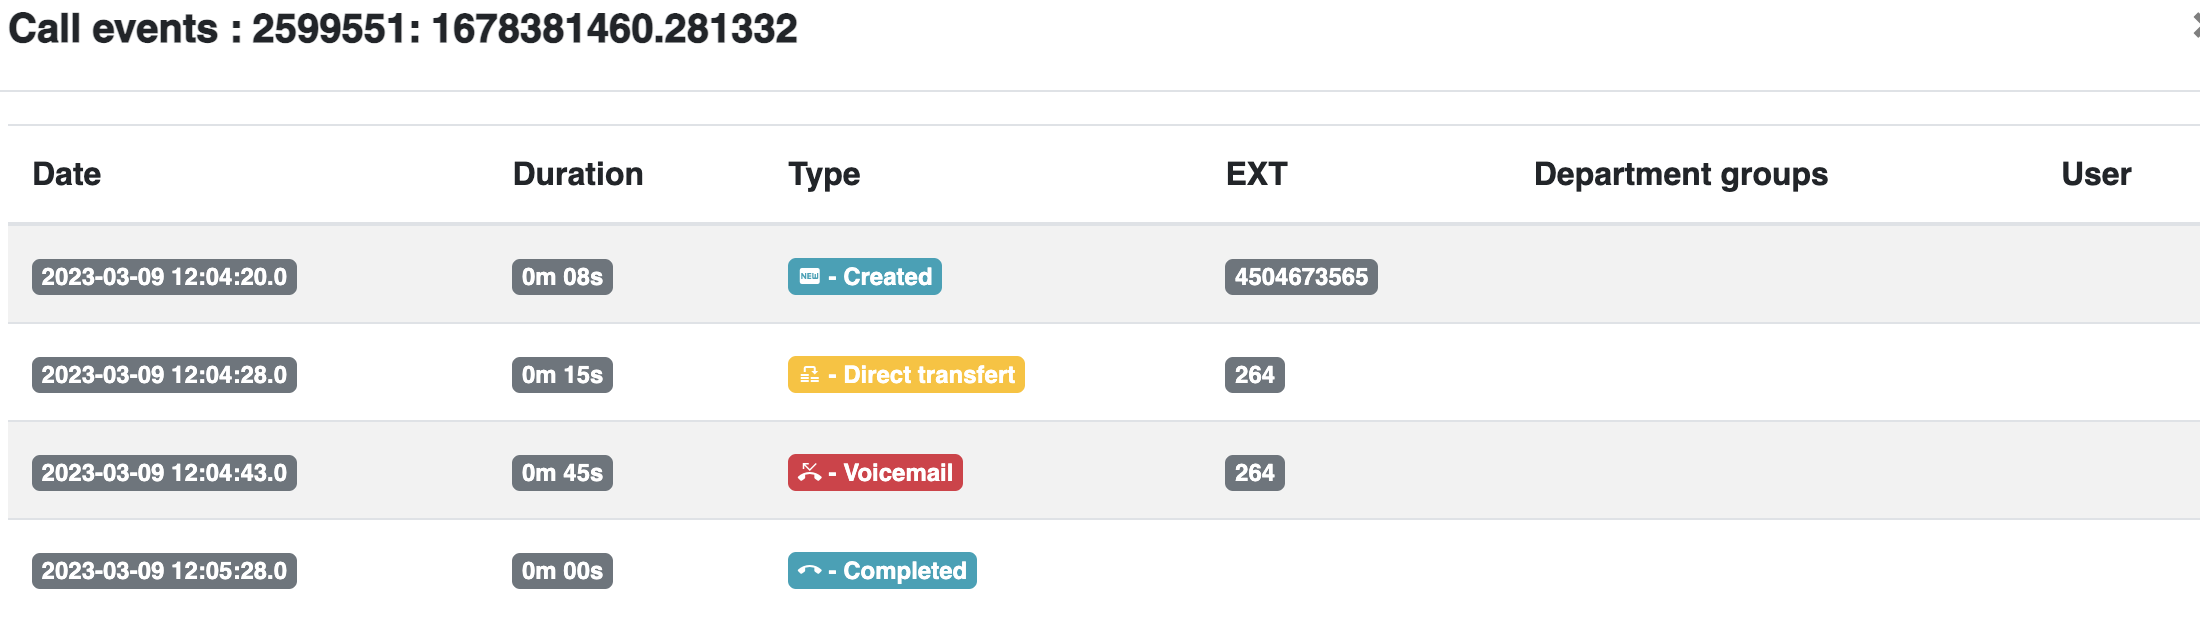Select the 2023-03-09 12:04:20.0 date badge

click(164, 277)
